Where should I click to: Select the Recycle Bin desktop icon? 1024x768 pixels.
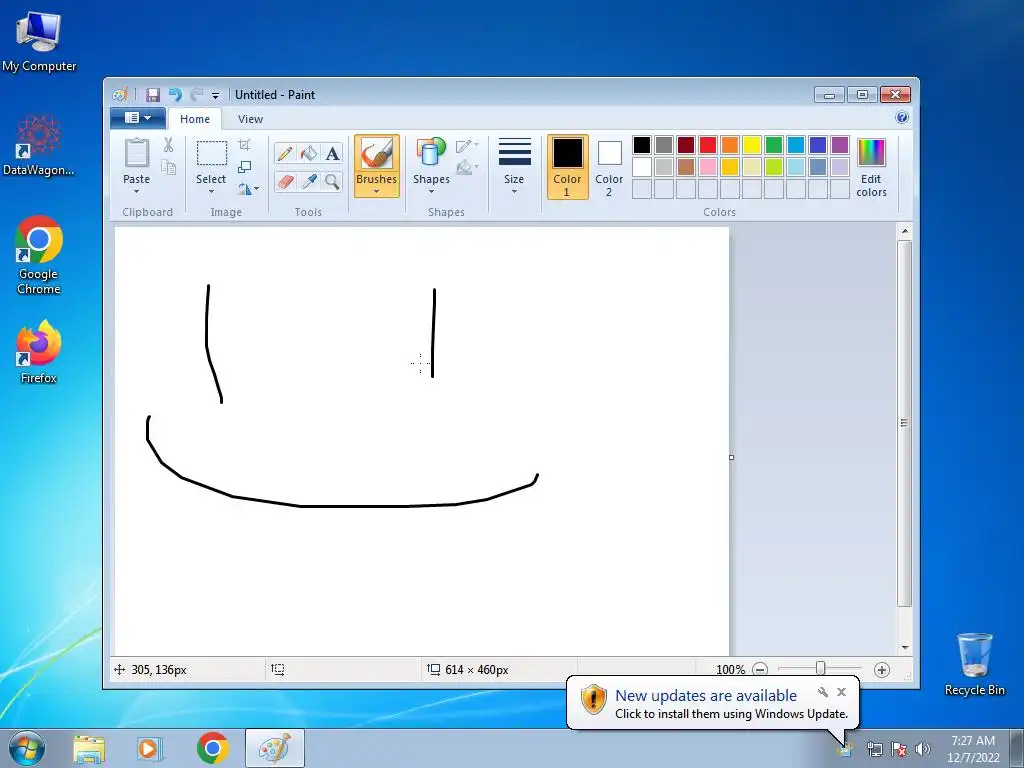975,664
